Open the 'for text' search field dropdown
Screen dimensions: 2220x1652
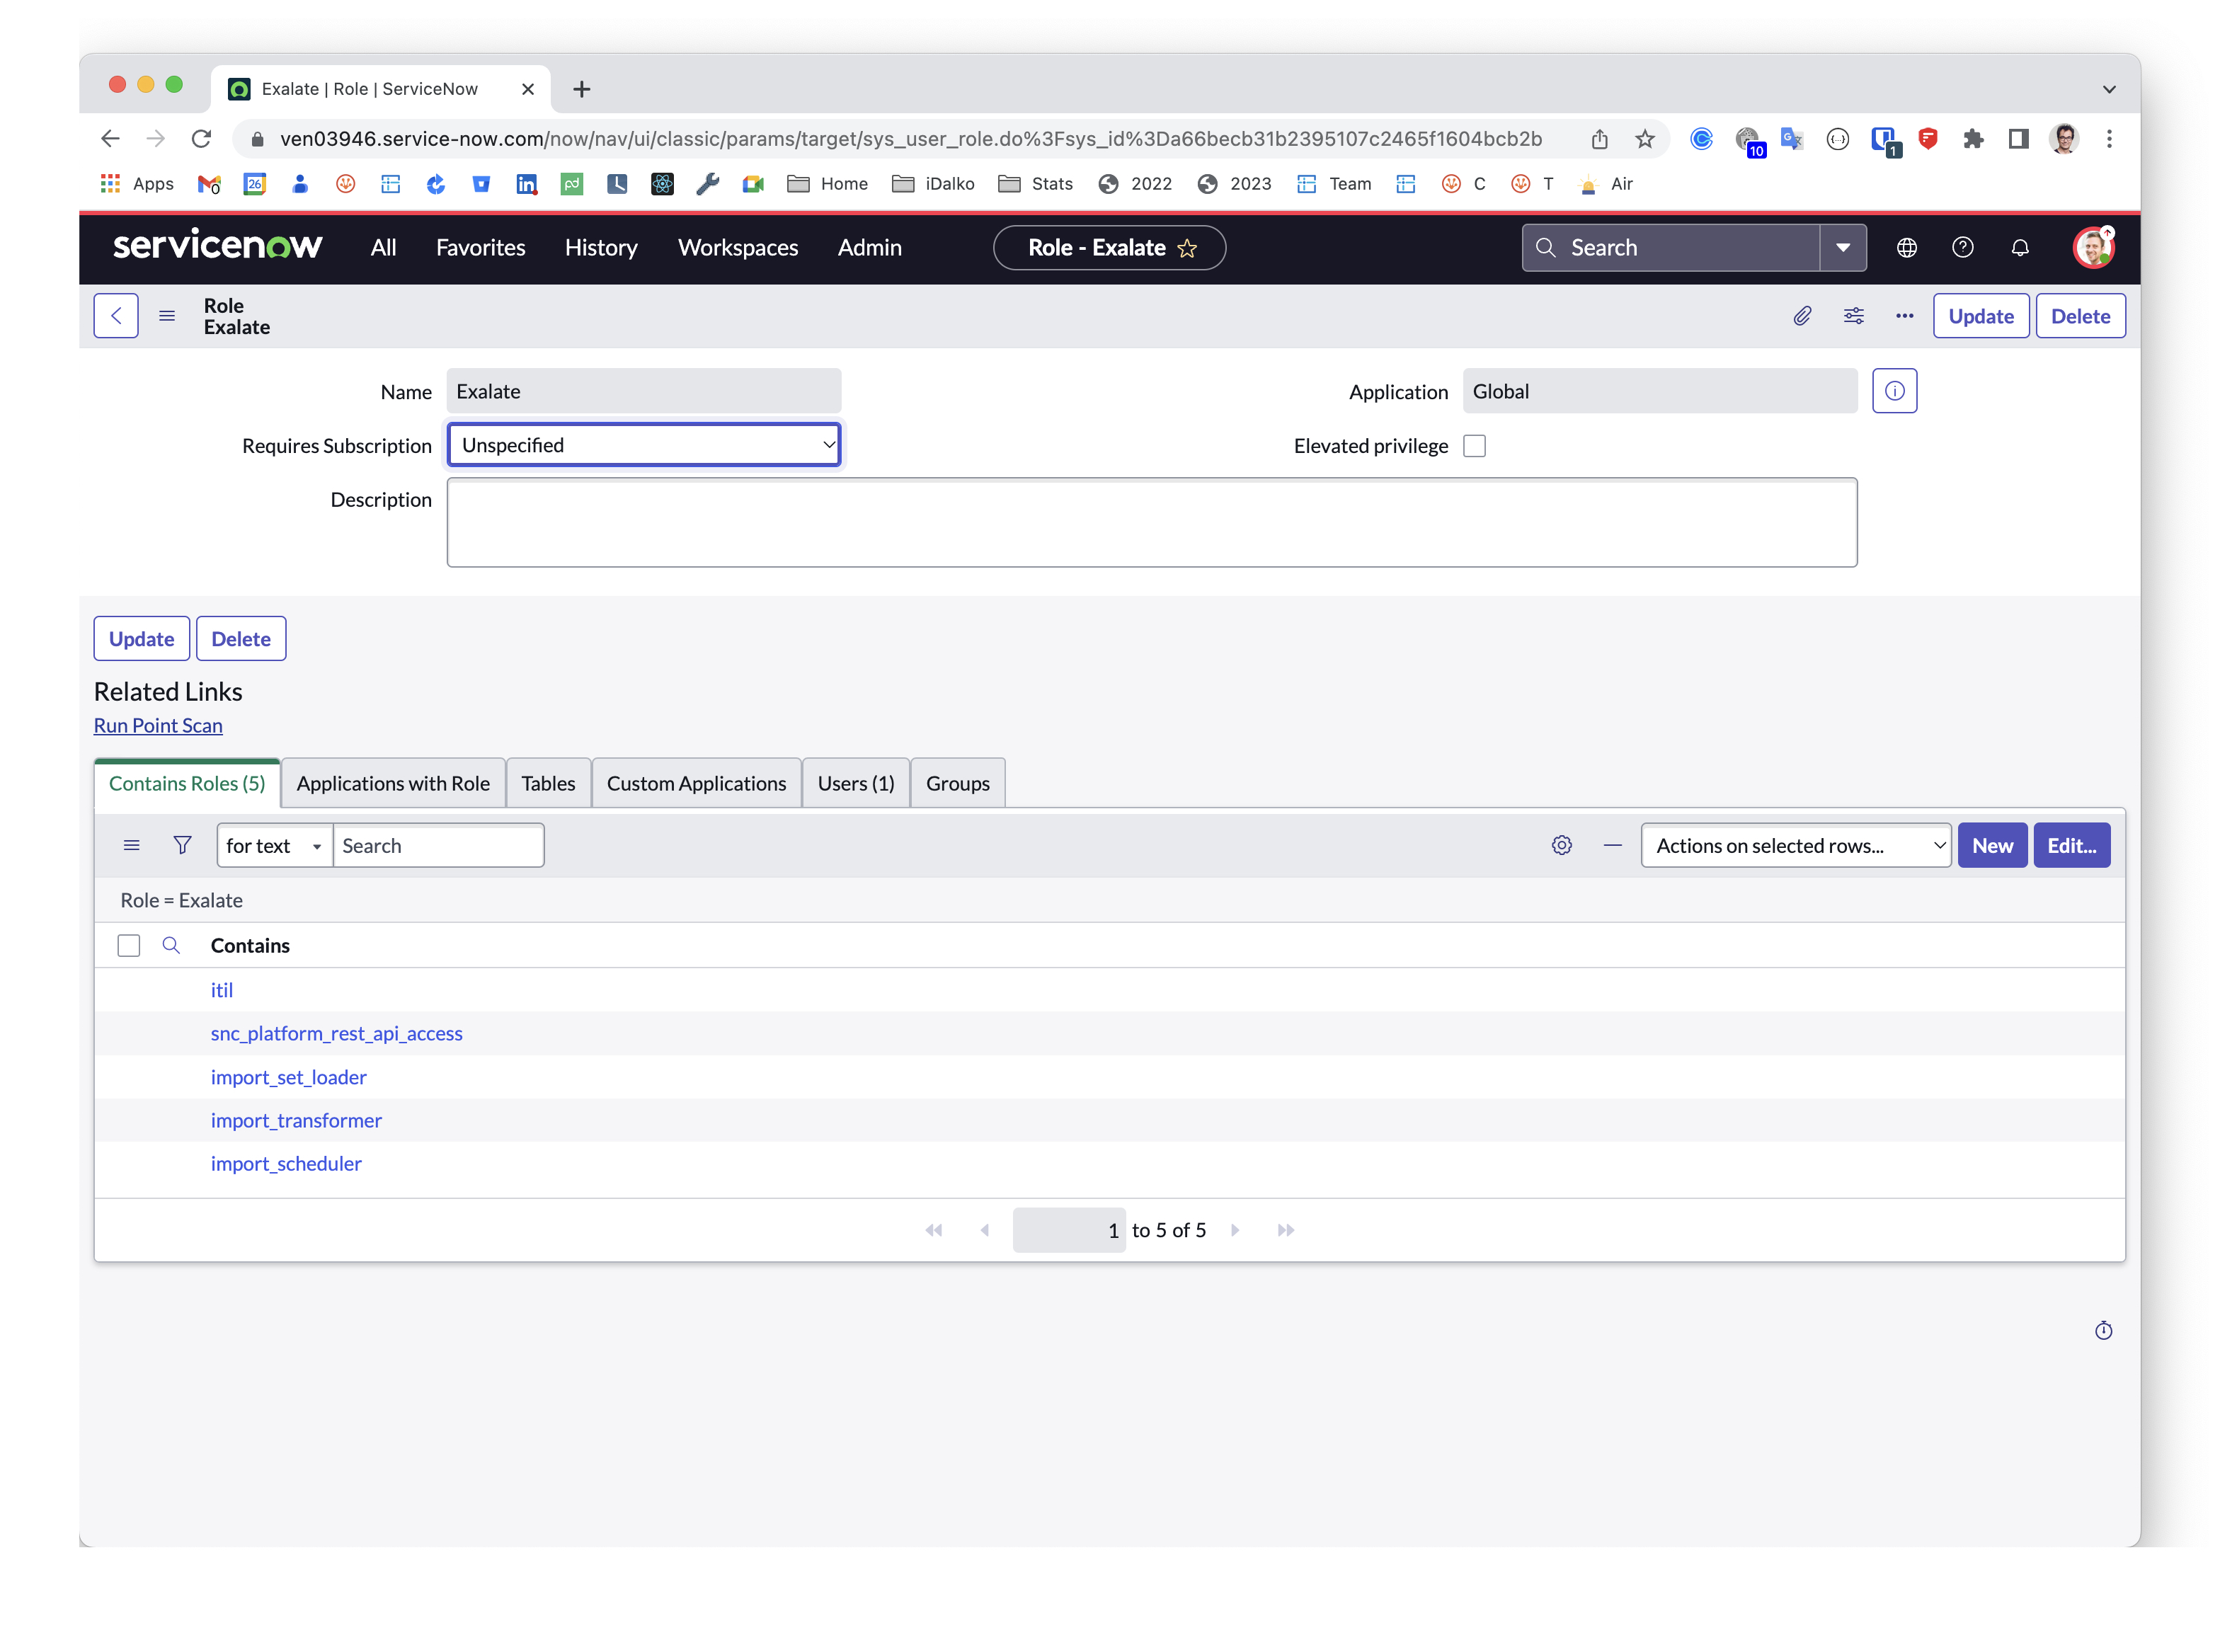coord(273,845)
